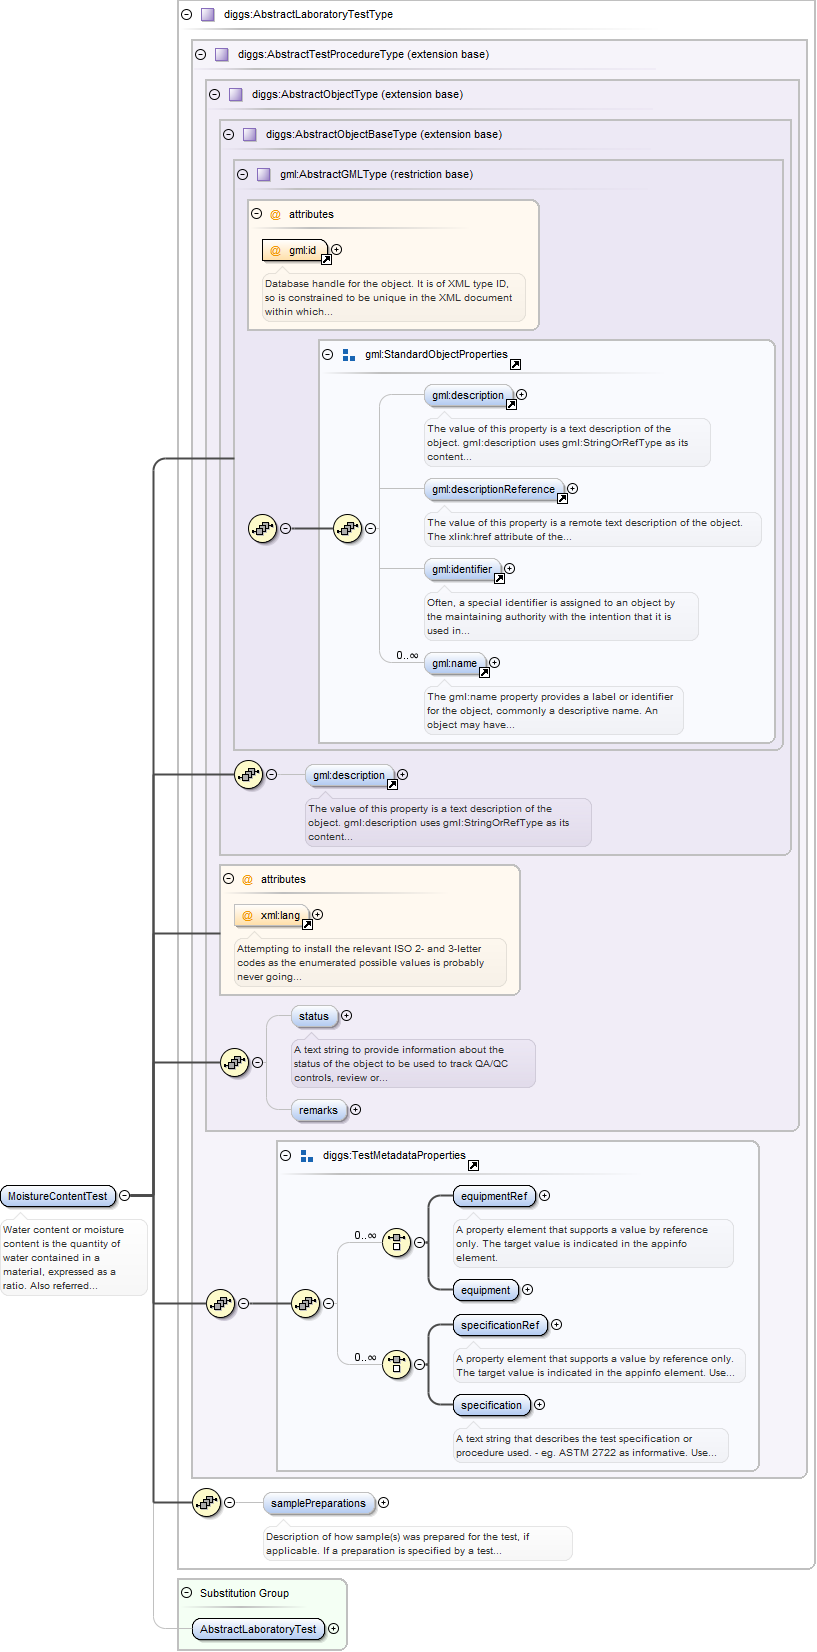
Task: Click the remarks element node
Action: 318,1110
